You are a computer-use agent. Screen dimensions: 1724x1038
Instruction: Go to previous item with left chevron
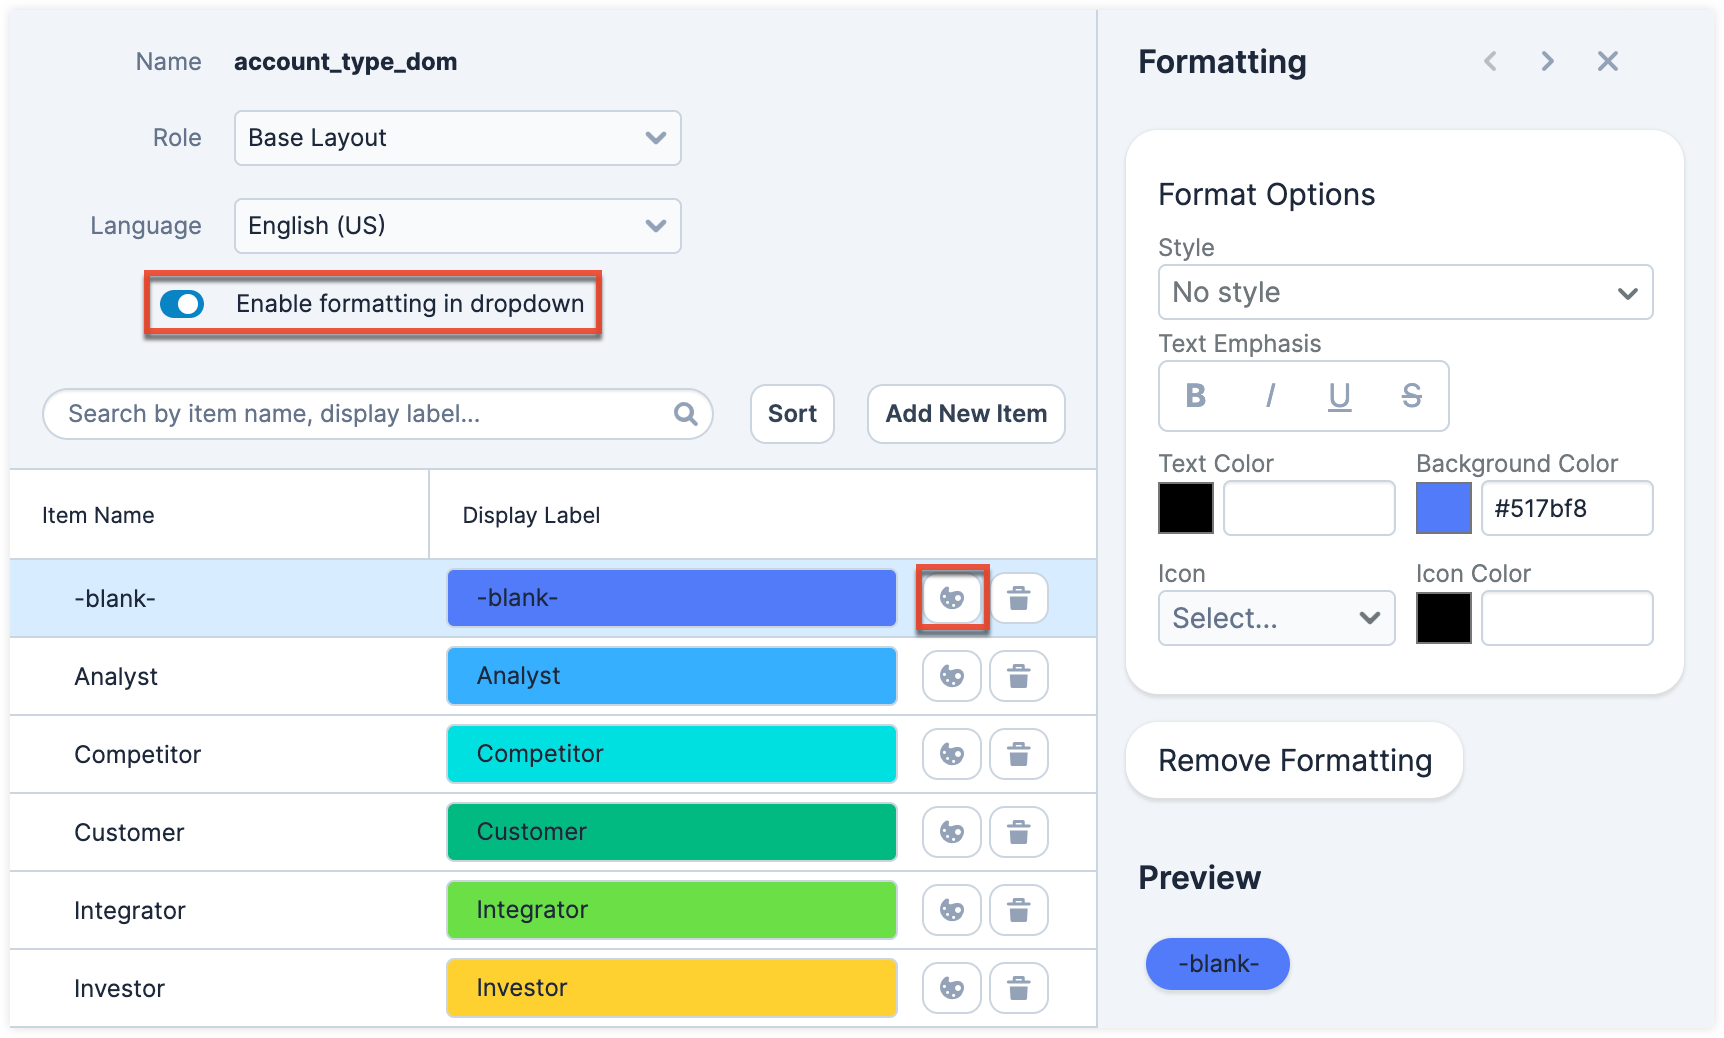tap(1490, 62)
